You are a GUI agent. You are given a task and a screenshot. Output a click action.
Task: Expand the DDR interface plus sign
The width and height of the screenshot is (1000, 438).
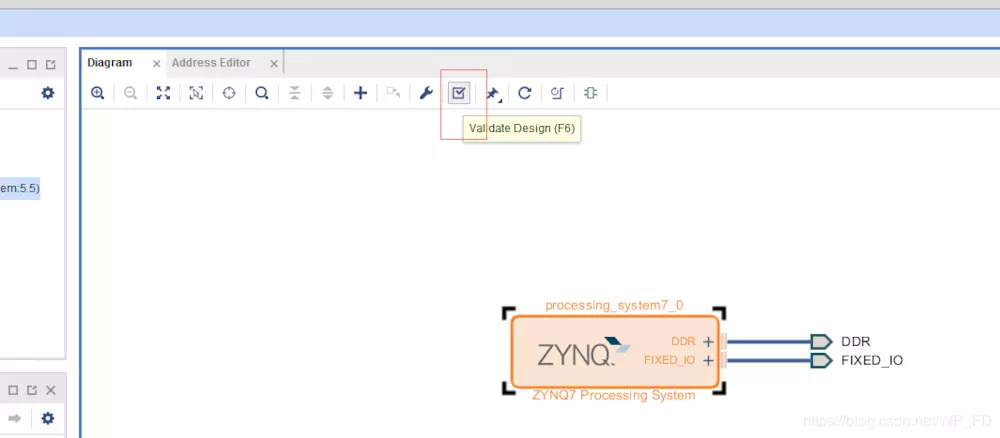point(708,342)
